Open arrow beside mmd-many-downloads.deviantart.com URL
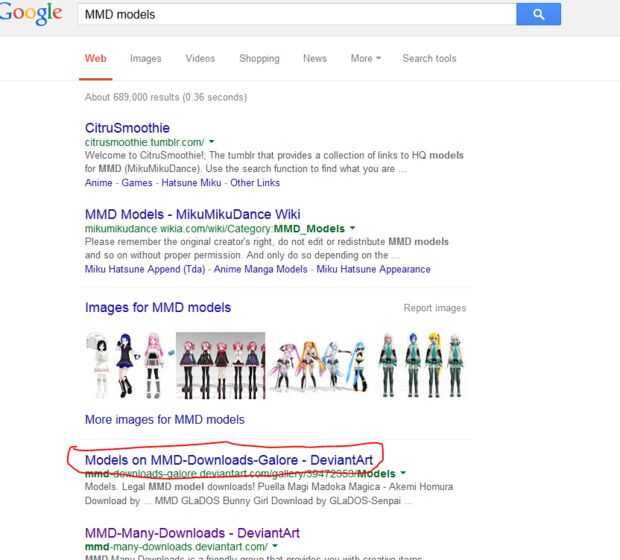Screen dimensions: 620x560 point(275,546)
